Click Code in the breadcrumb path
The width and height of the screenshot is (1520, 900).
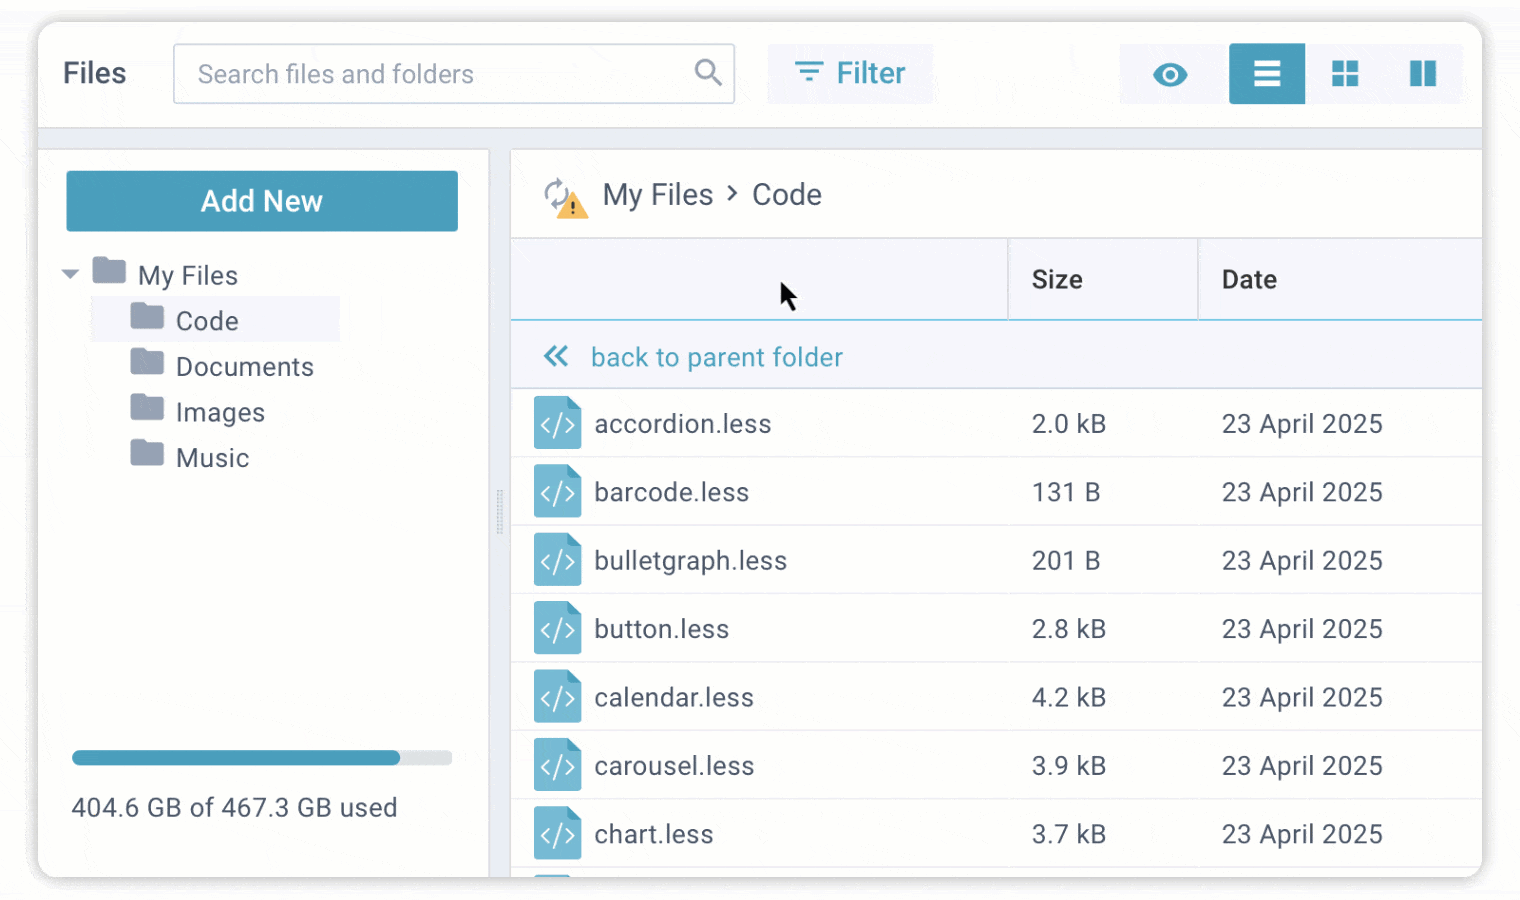click(x=787, y=195)
